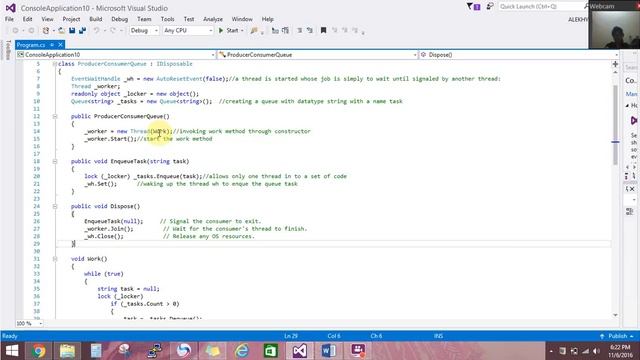Open the View menu
This screenshot has width=640, height=360.
point(47,19)
